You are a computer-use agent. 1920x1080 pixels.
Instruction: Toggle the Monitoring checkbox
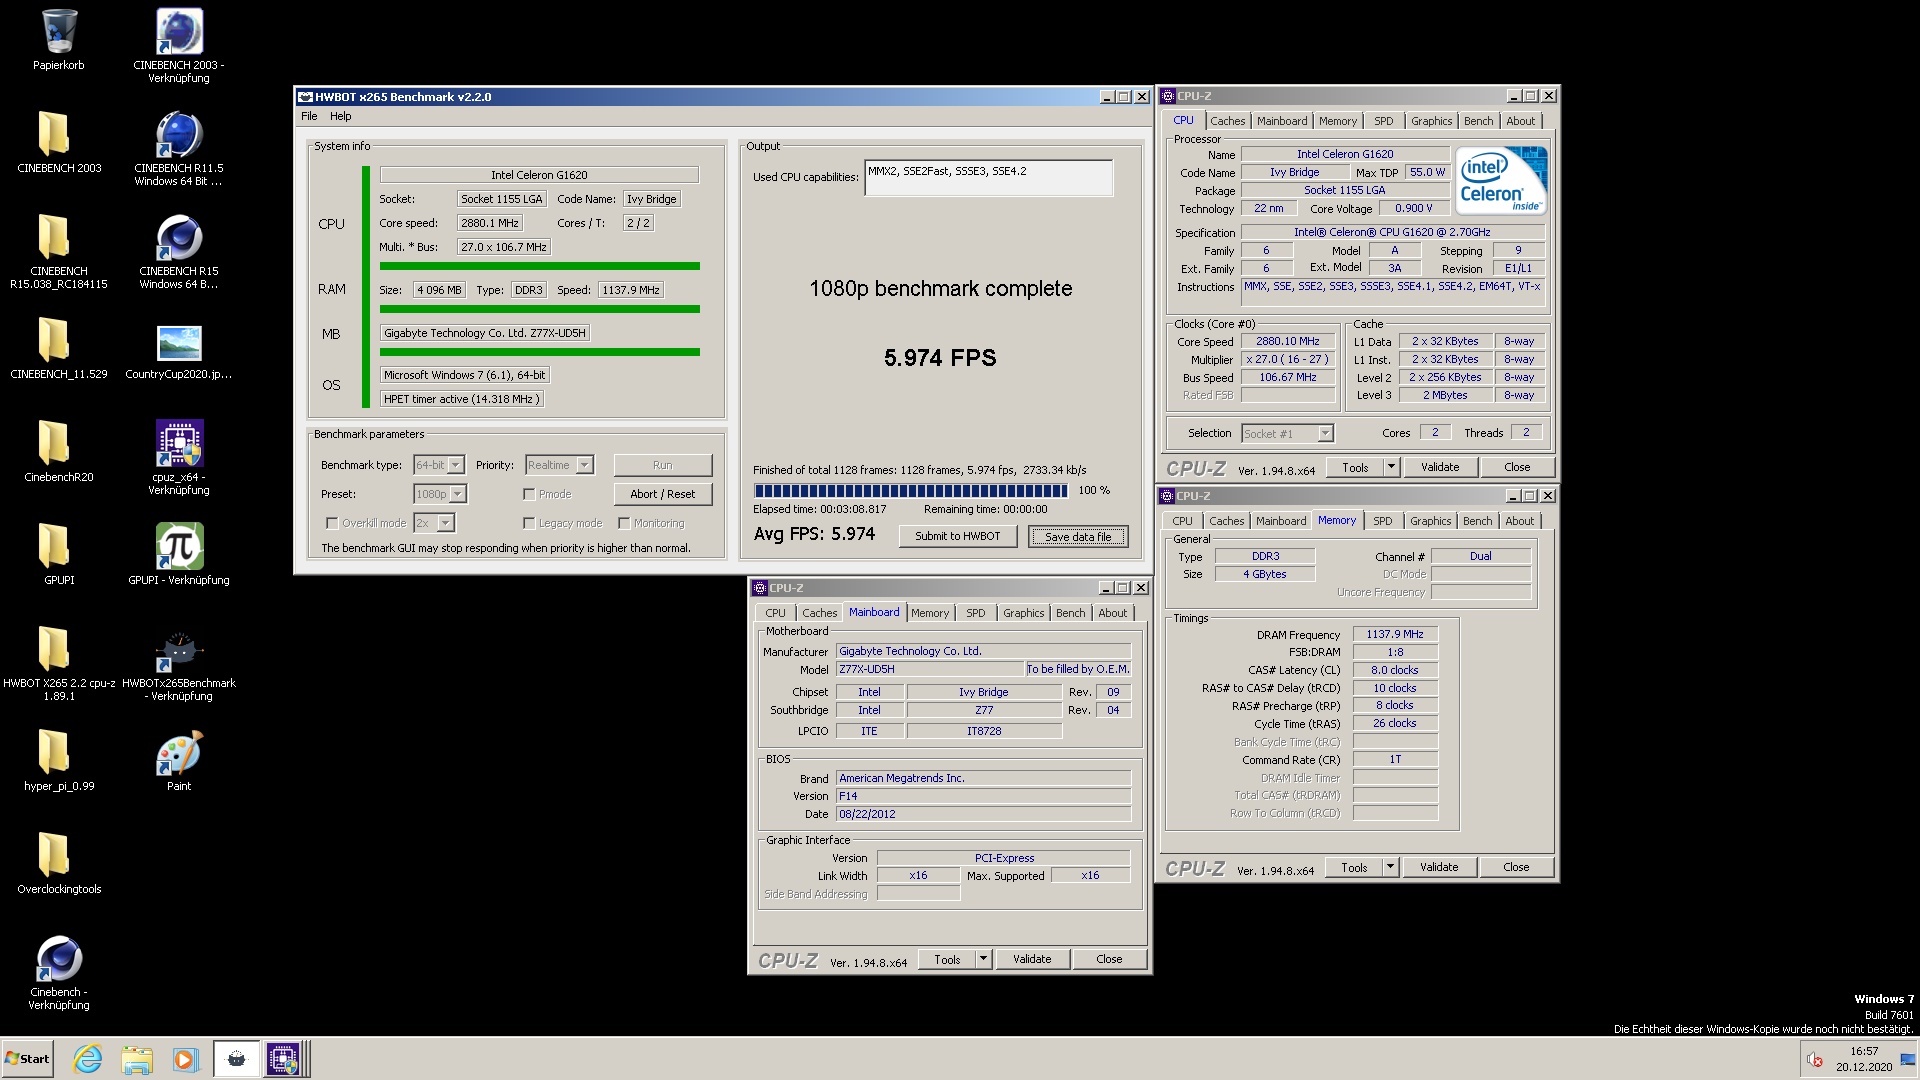pos(624,523)
